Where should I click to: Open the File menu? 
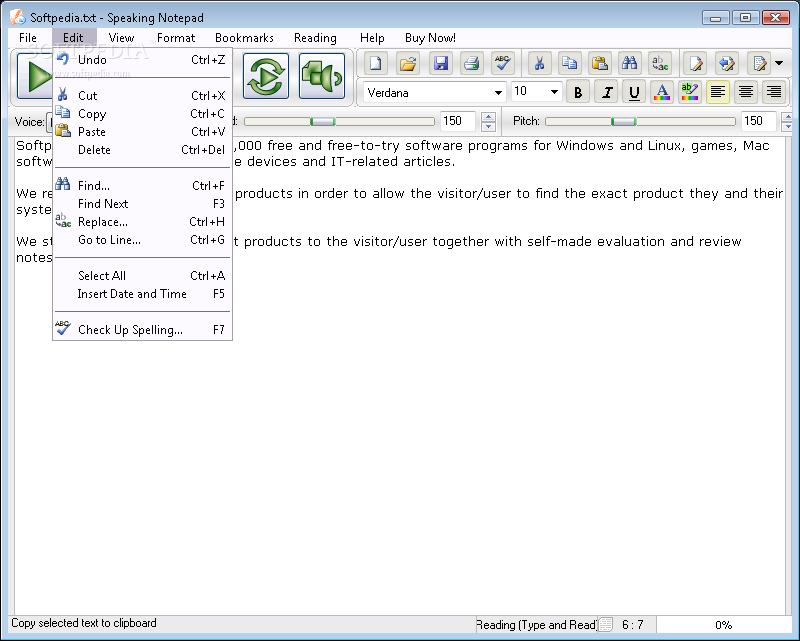[28, 38]
